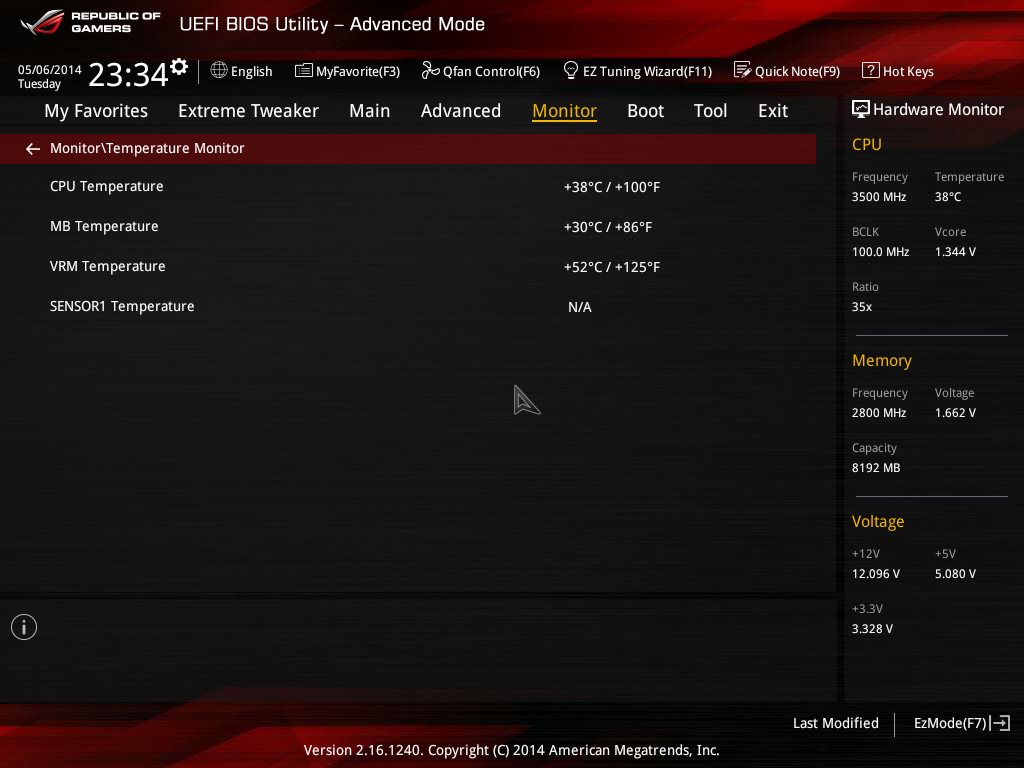Viewport: 1024px width, 768px height.
Task: Select the MB Temperature row
Action: (x=408, y=227)
